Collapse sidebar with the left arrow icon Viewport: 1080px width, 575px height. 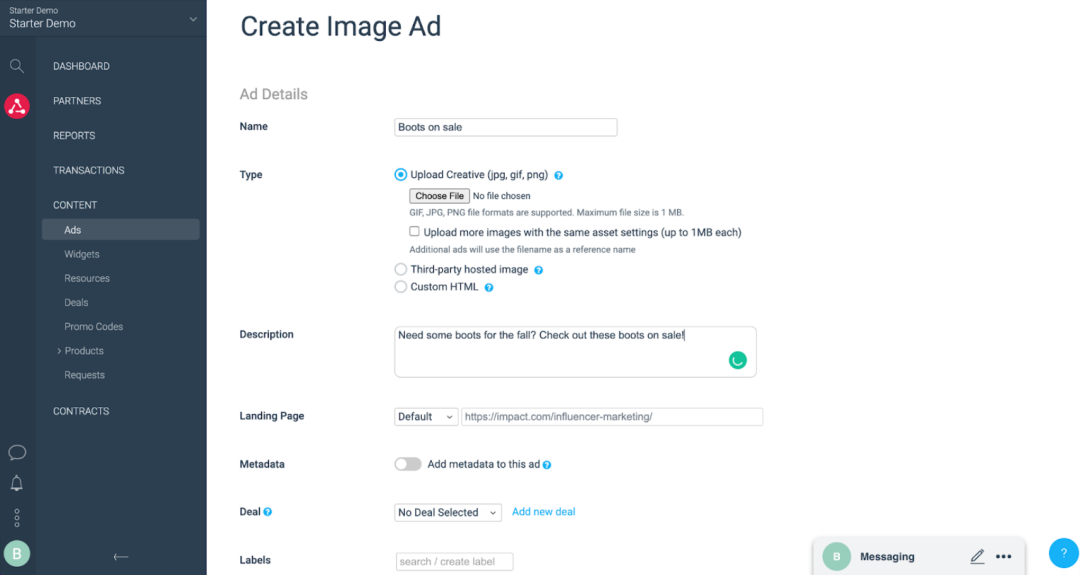[121, 557]
